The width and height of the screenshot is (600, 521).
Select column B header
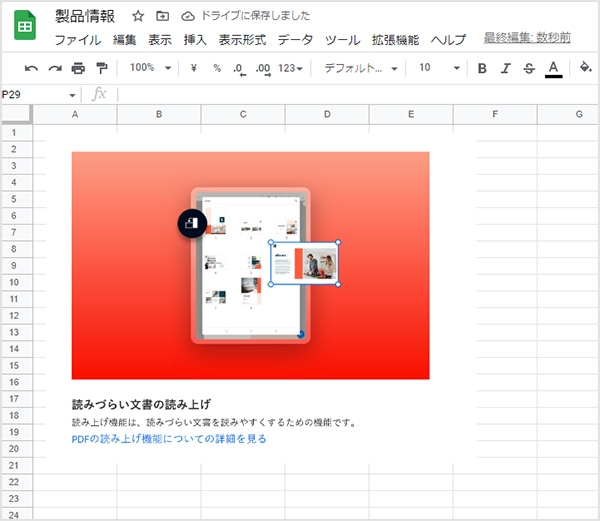click(x=159, y=114)
